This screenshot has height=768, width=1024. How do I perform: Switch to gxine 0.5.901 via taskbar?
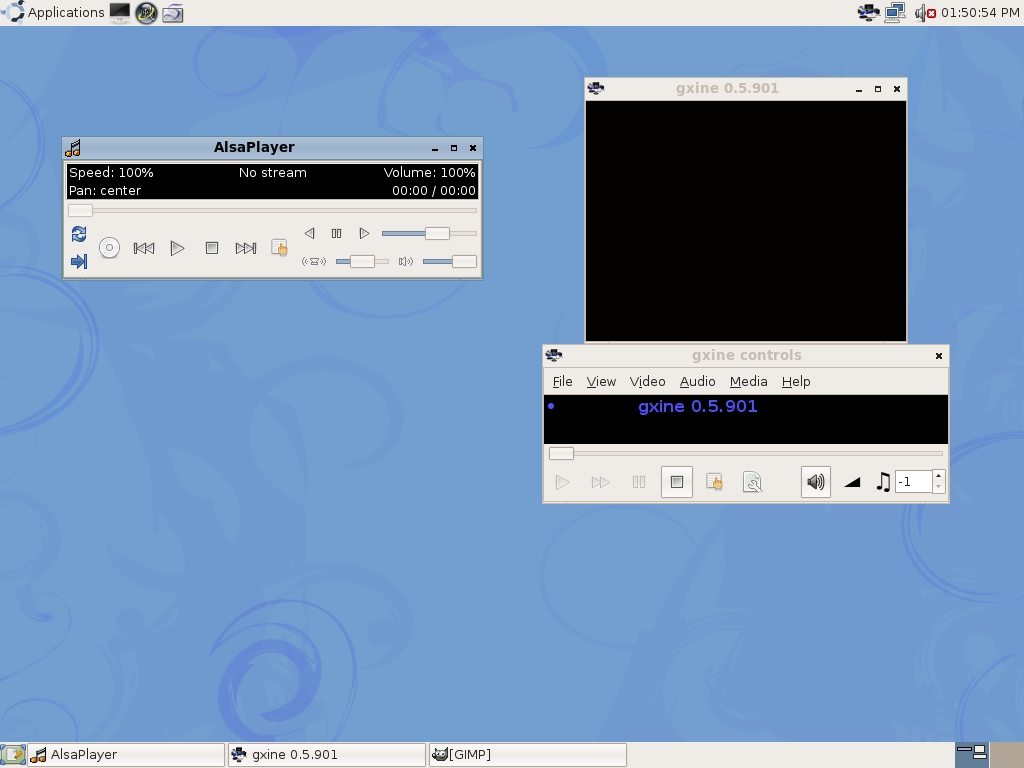(x=327, y=755)
